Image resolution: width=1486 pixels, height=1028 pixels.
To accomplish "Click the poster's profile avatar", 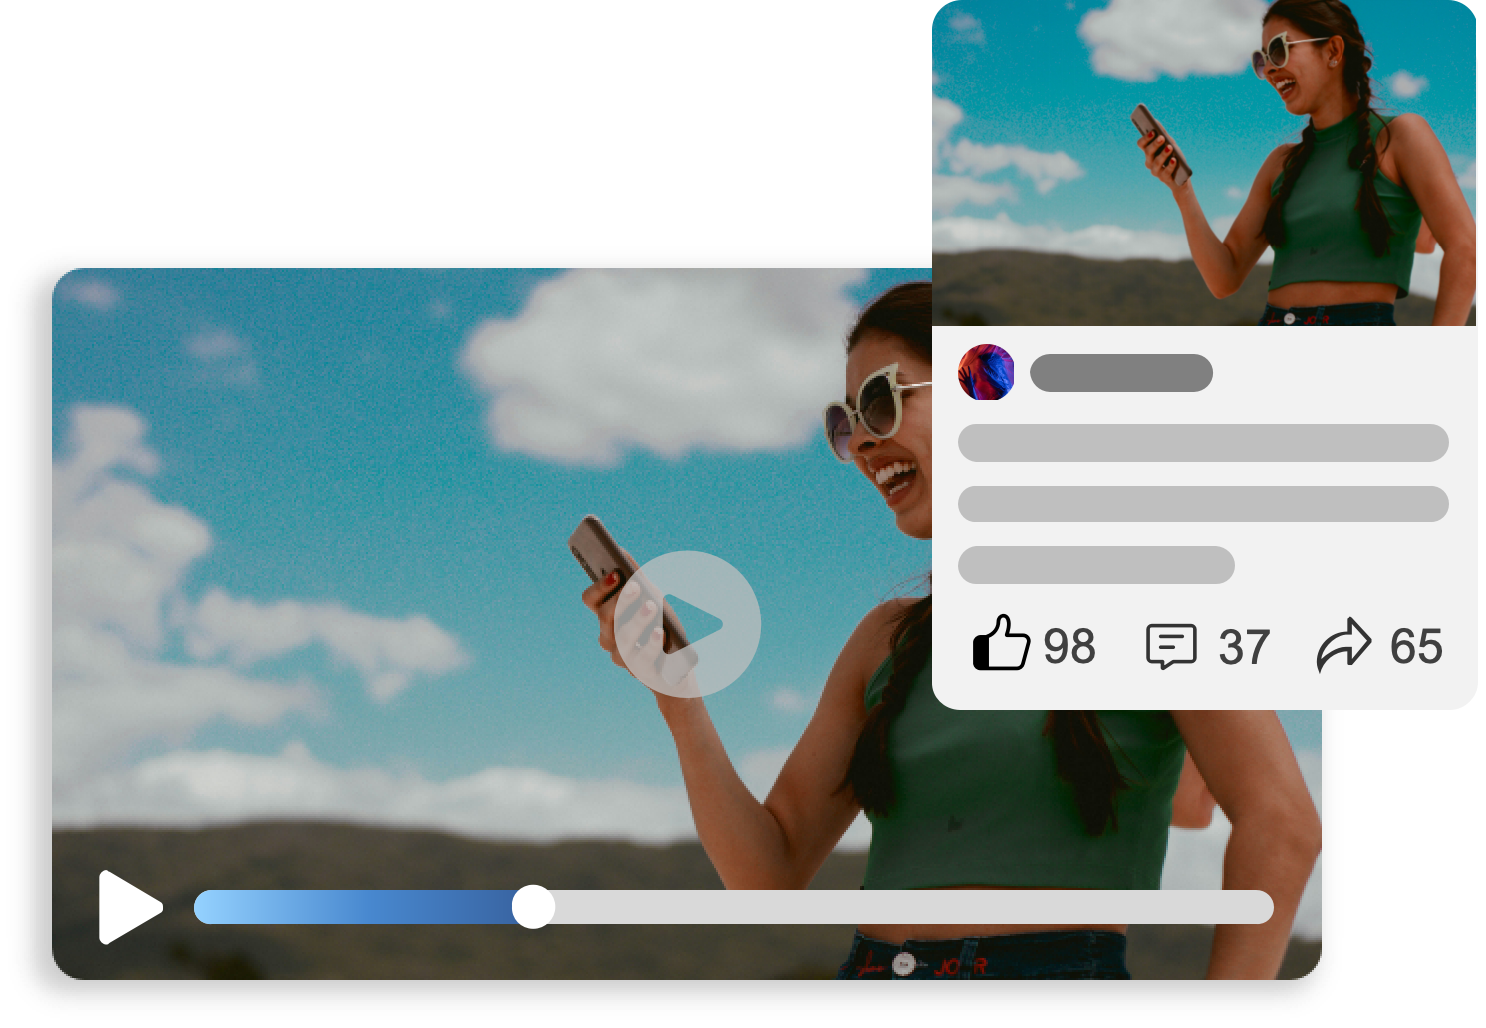I will (987, 373).
